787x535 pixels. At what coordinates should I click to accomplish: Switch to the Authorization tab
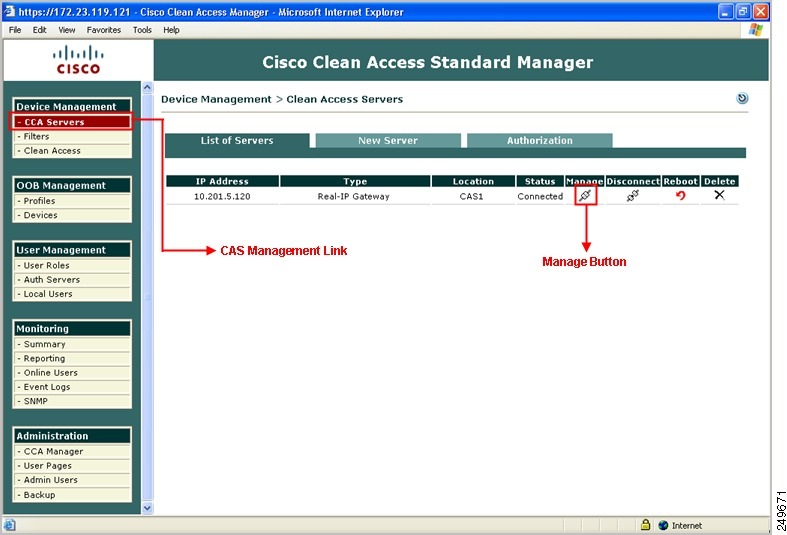[x=540, y=141]
